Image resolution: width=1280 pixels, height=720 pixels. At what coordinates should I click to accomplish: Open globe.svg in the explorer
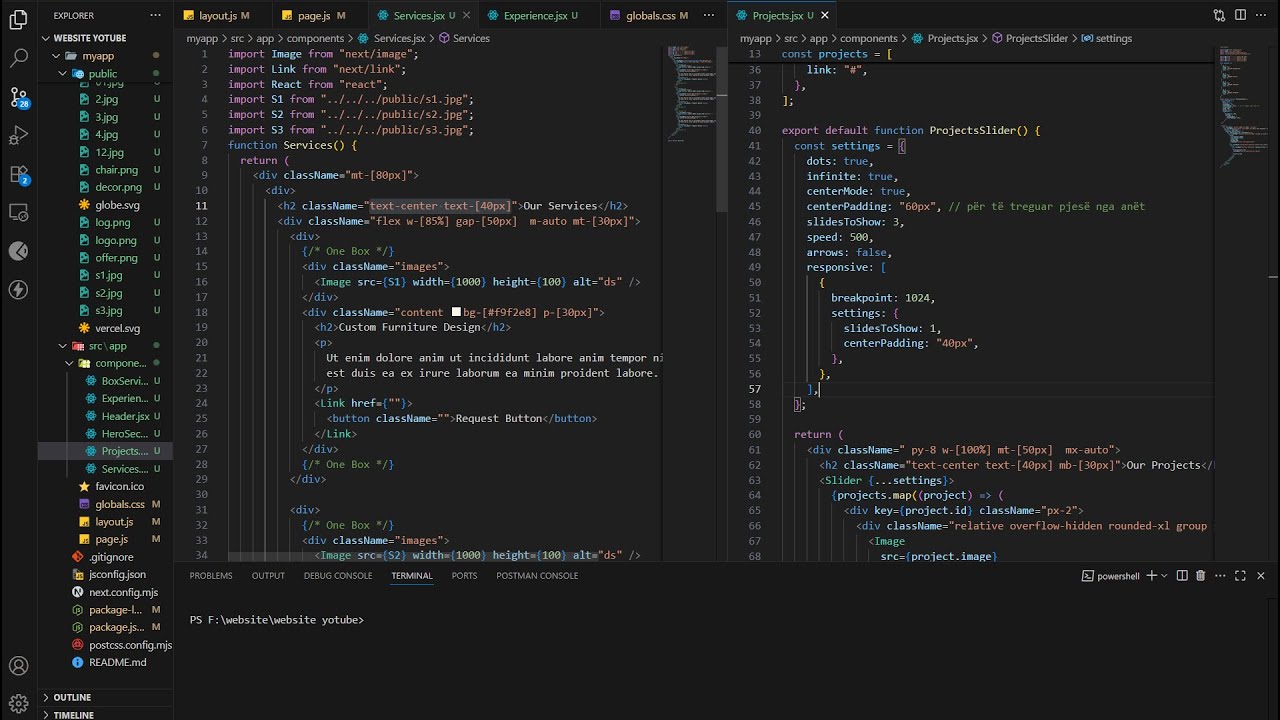[117, 205]
